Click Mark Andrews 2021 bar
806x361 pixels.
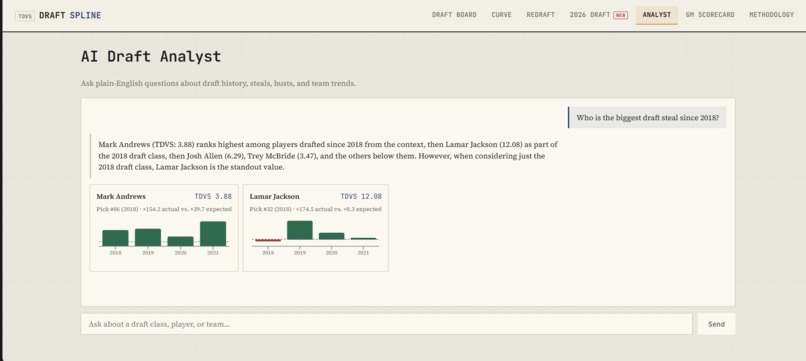point(213,233)
